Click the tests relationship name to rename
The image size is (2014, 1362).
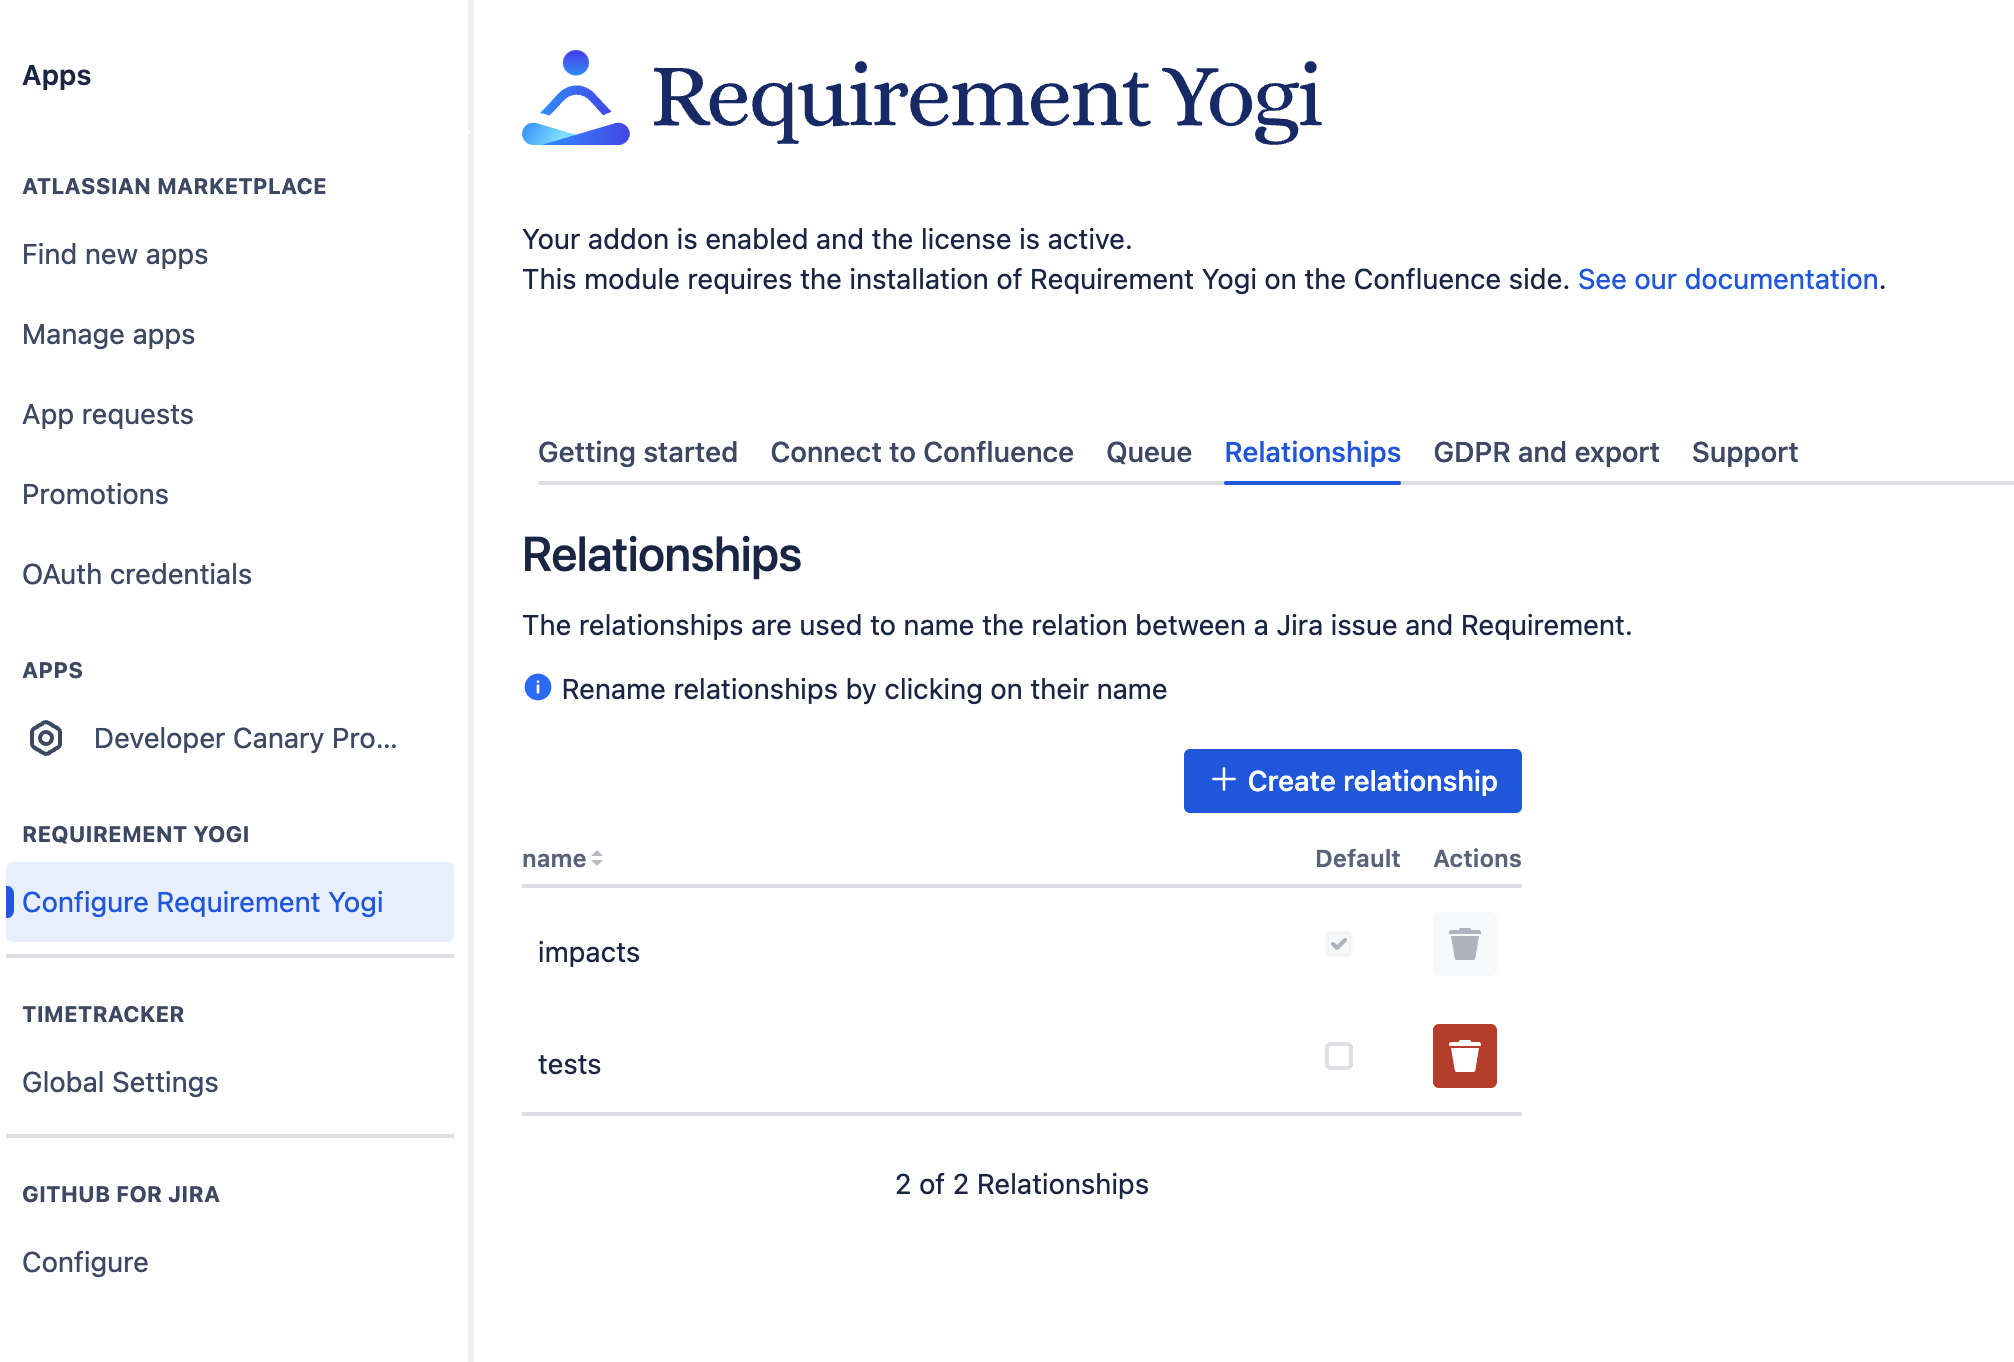click(569, 1064)
